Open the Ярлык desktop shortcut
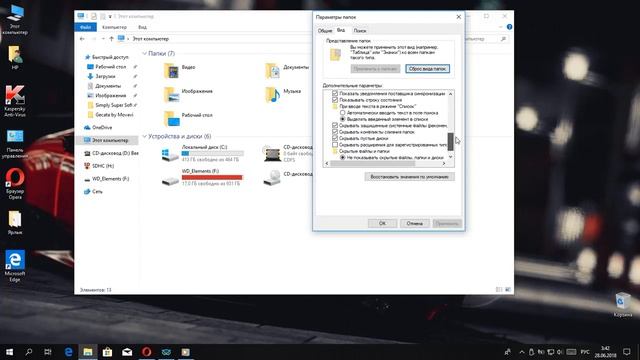The width and height of the screenshot is (640, 360). pyautogui.click(x=15, y=222)
